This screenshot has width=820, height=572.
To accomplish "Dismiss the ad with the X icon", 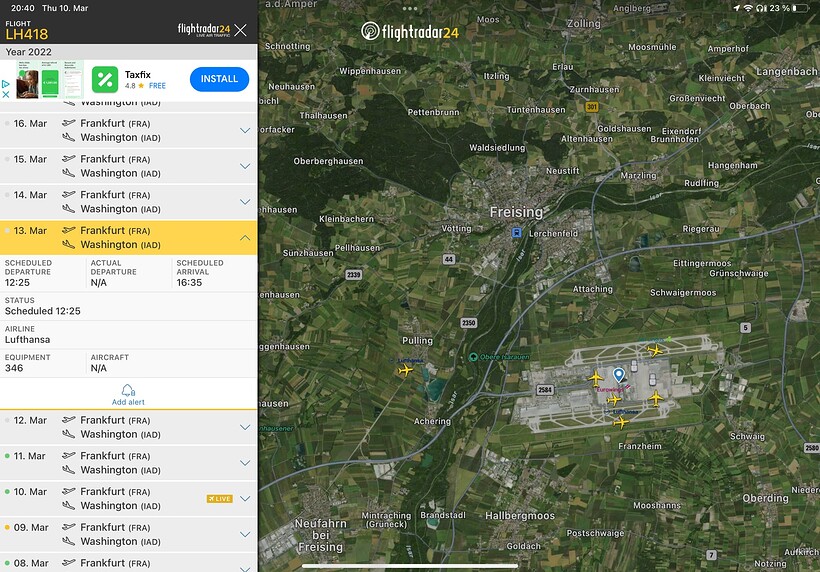I will pyautogui.click(x=6, y=95).
